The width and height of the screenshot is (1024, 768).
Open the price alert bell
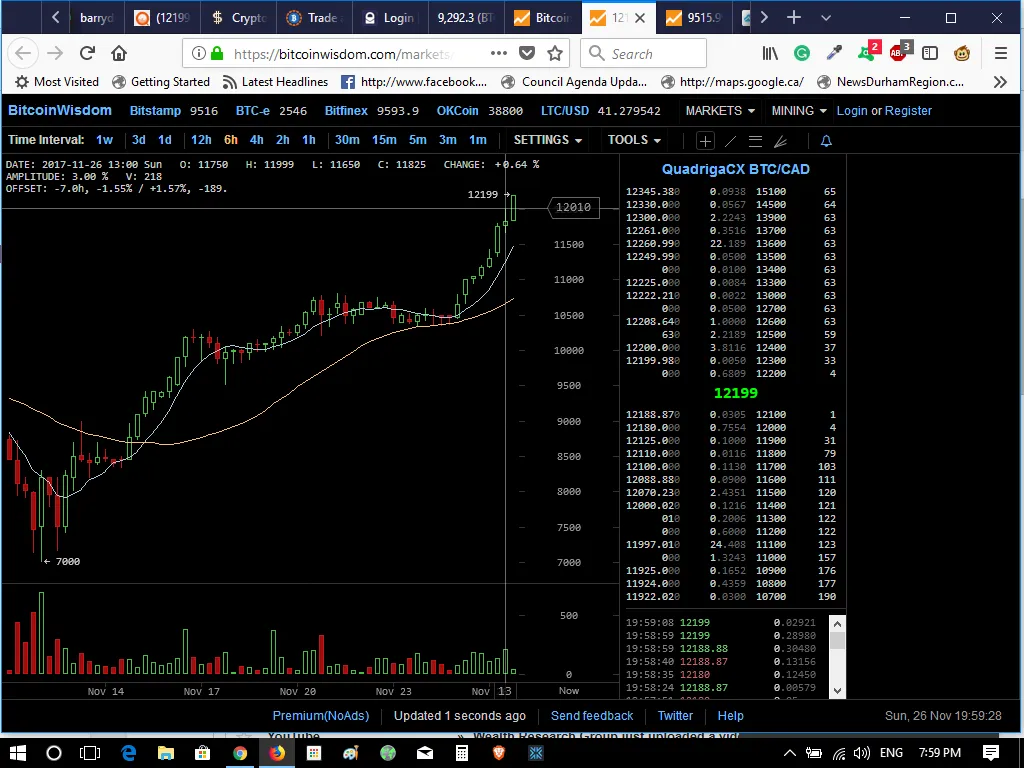click(826, 141)
